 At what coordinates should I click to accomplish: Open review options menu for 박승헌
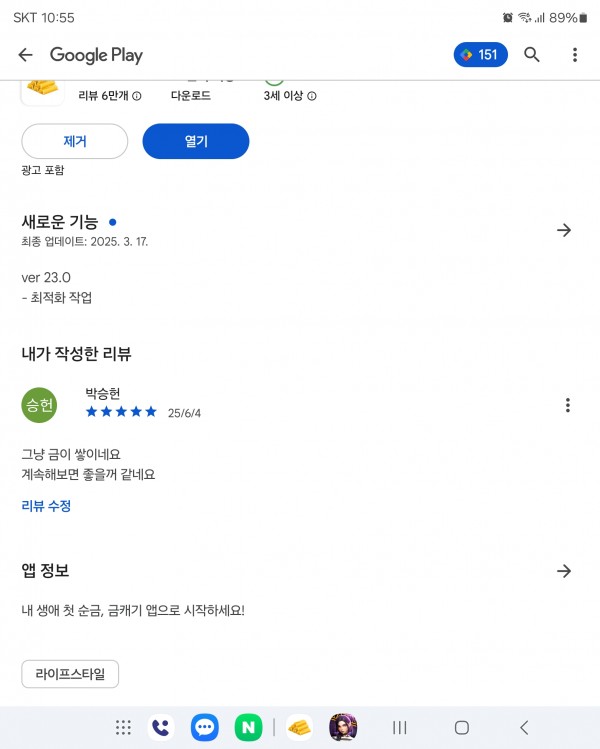coord(568,405)
